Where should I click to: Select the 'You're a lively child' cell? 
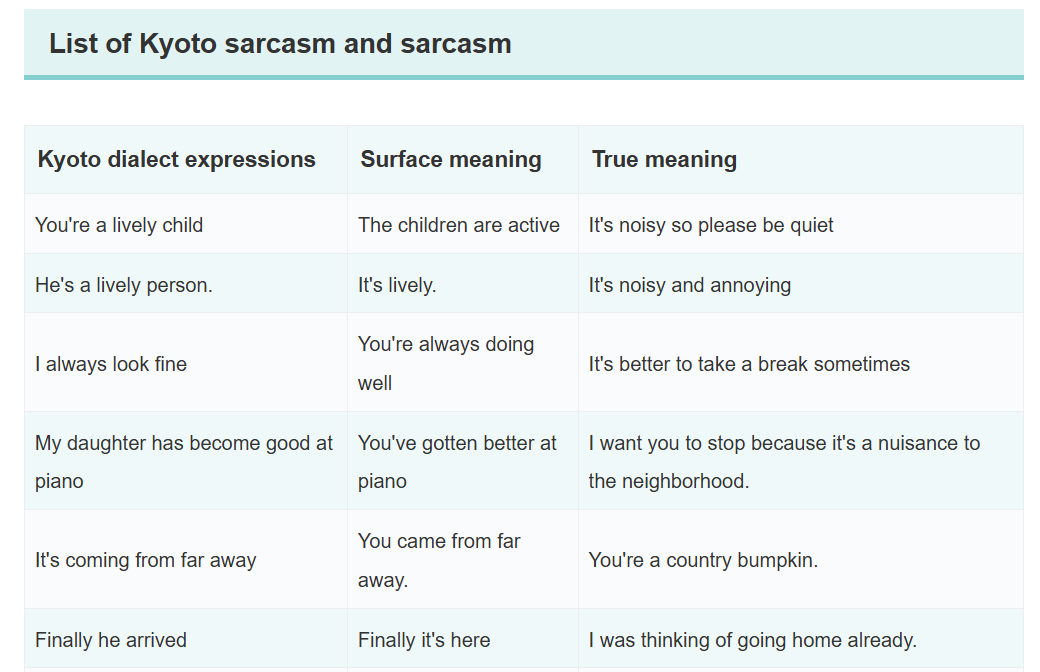click(x=186, y=224)
